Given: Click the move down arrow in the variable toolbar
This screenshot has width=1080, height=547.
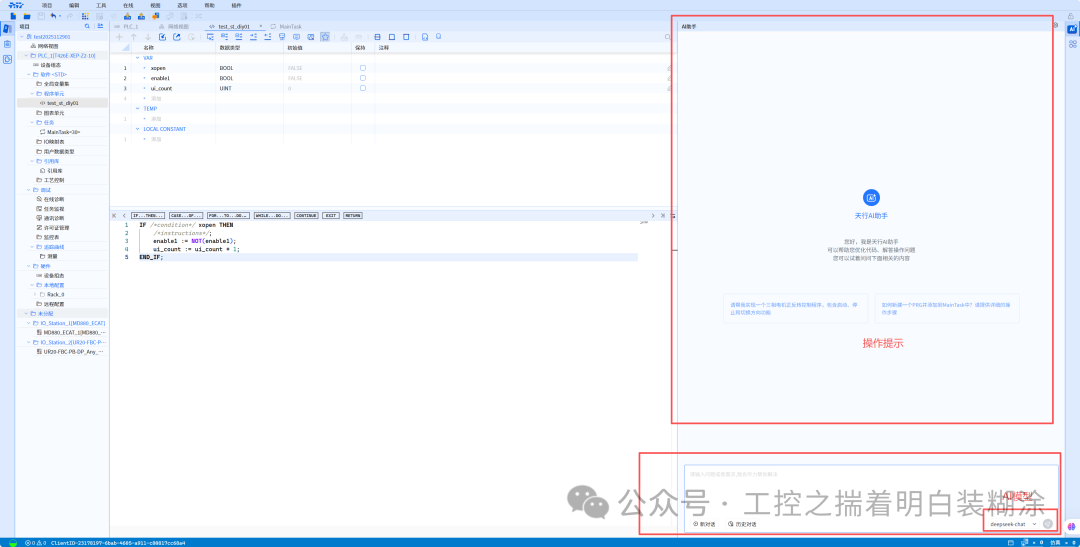Looking at the screenshot, I should (x=147, y=37).
